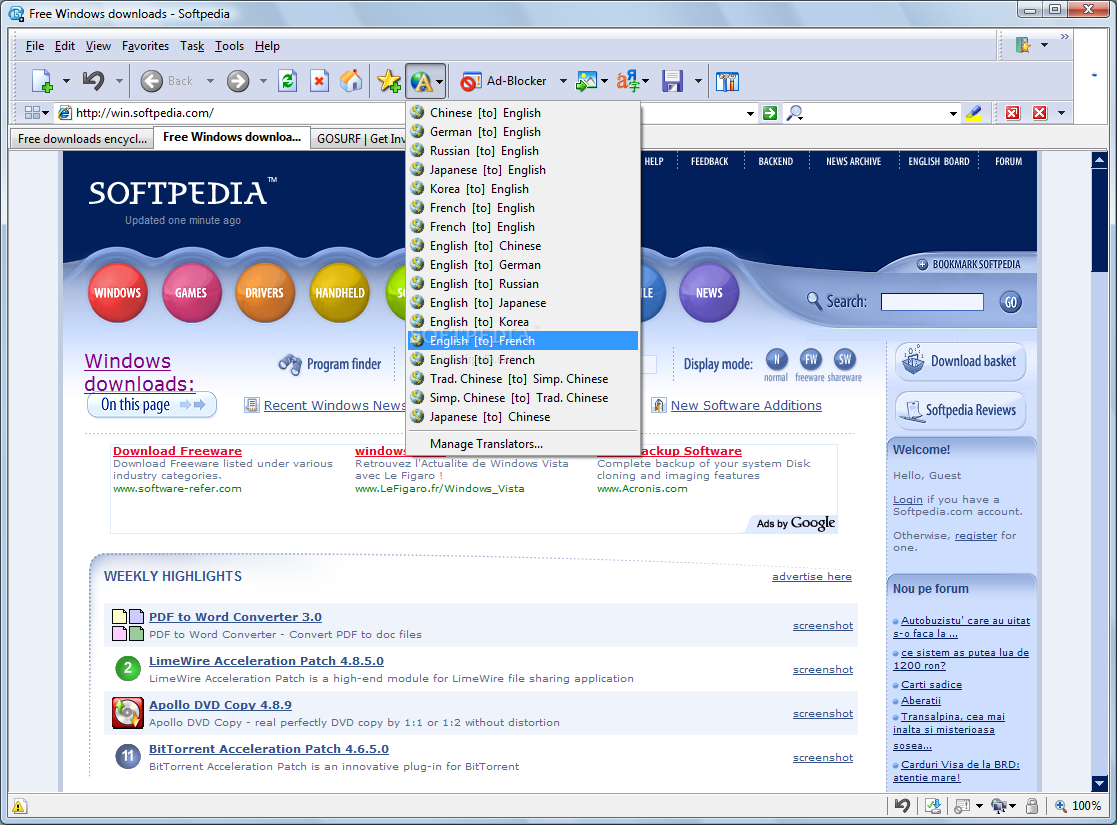Click the zoom magnifier showing 100% in status bar
Image resolution: width=1117 pixels, height=825 pixels.
click(x=1061, y=806)
